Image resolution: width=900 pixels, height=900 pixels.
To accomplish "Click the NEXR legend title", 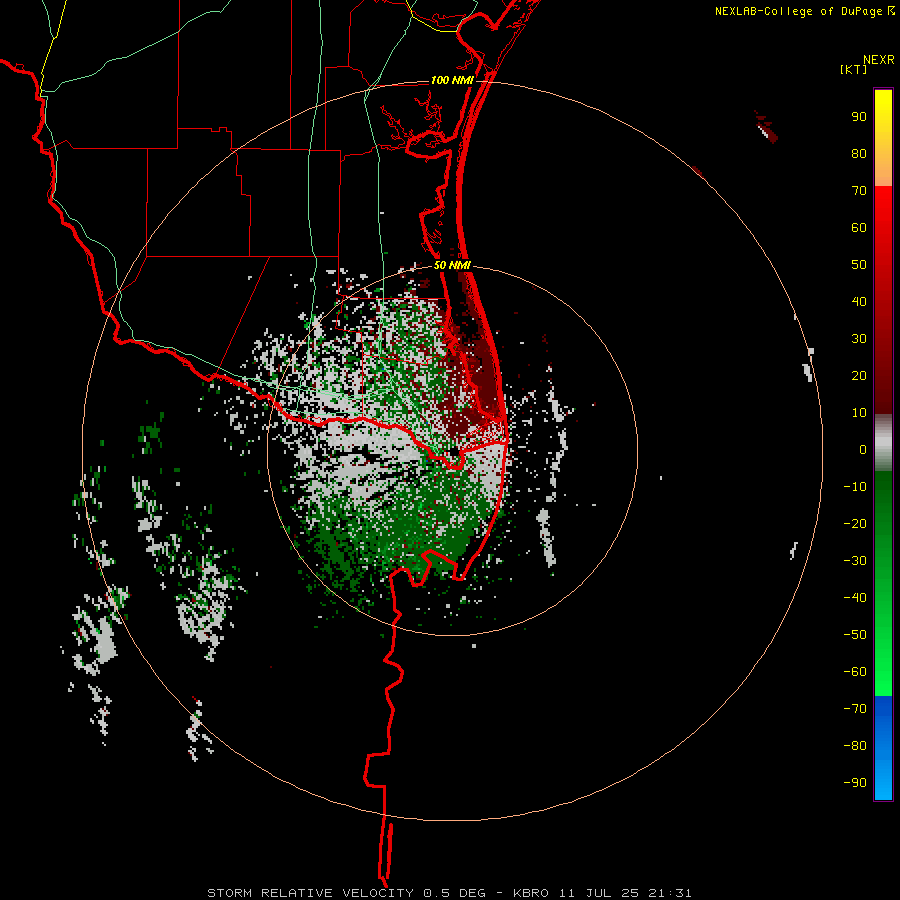I will click(878, 60).
